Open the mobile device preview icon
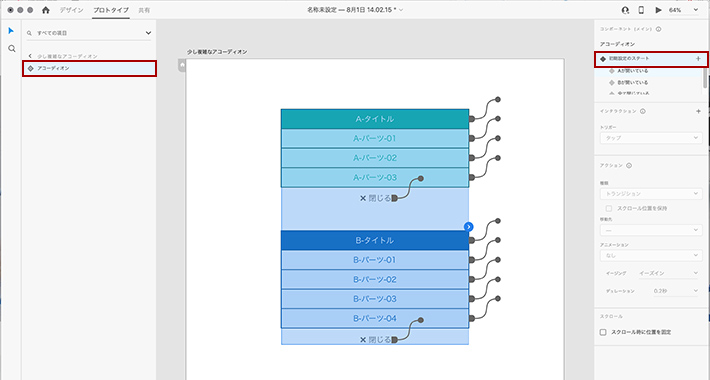The height and width of the screenshot is (380, 710). click(x=641, y=10)
